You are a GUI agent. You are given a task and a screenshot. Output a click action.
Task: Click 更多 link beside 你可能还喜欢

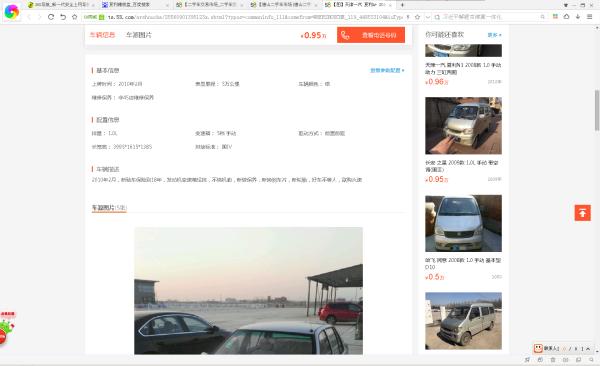(x=494, y=35)
